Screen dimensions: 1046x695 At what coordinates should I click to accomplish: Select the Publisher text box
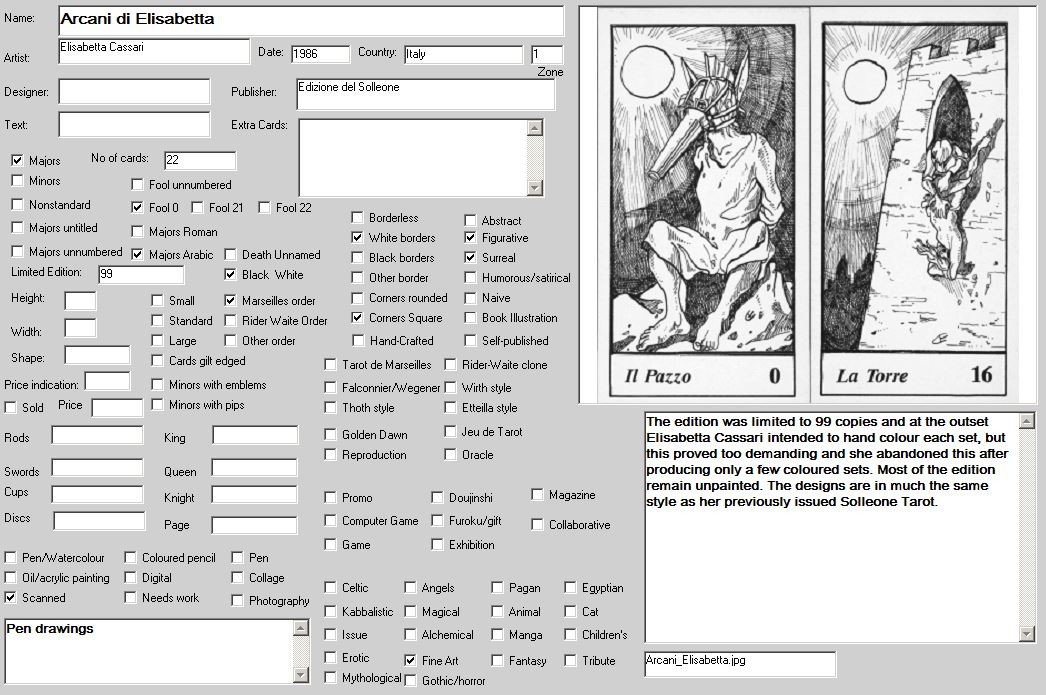pyautogui.click(x=425, y=94)
